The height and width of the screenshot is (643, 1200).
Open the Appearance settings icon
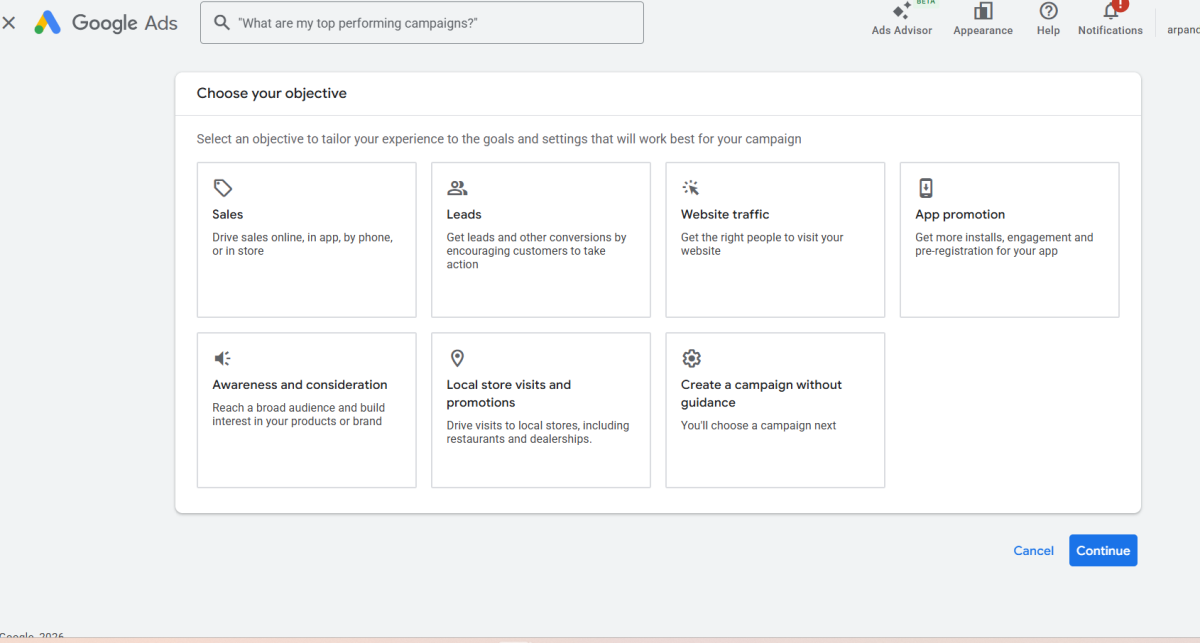tap(983, 11)
